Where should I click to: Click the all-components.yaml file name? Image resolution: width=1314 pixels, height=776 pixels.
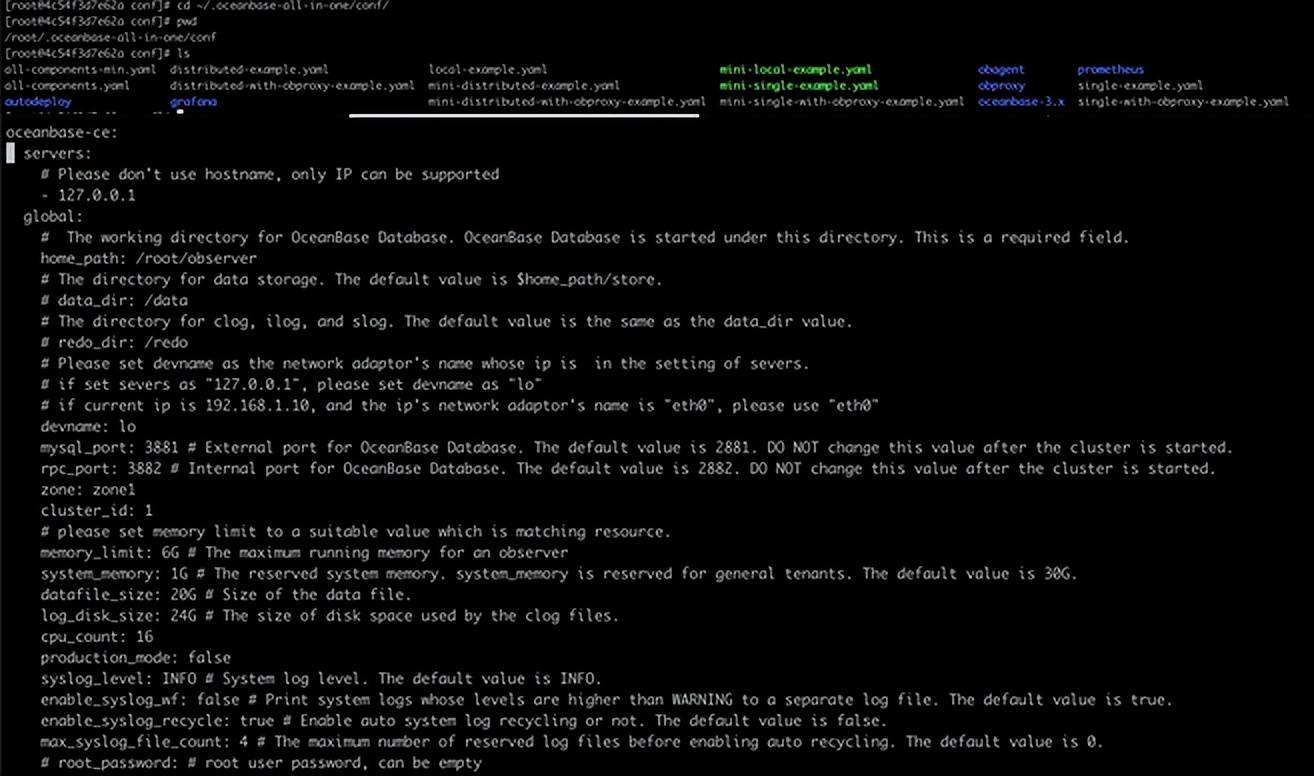pyautogui.click(x=67, y=86)
